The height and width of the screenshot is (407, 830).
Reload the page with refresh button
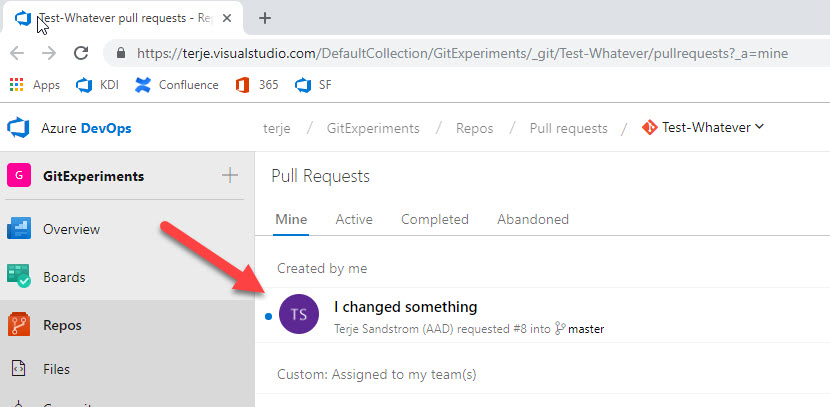pos(81,53)
